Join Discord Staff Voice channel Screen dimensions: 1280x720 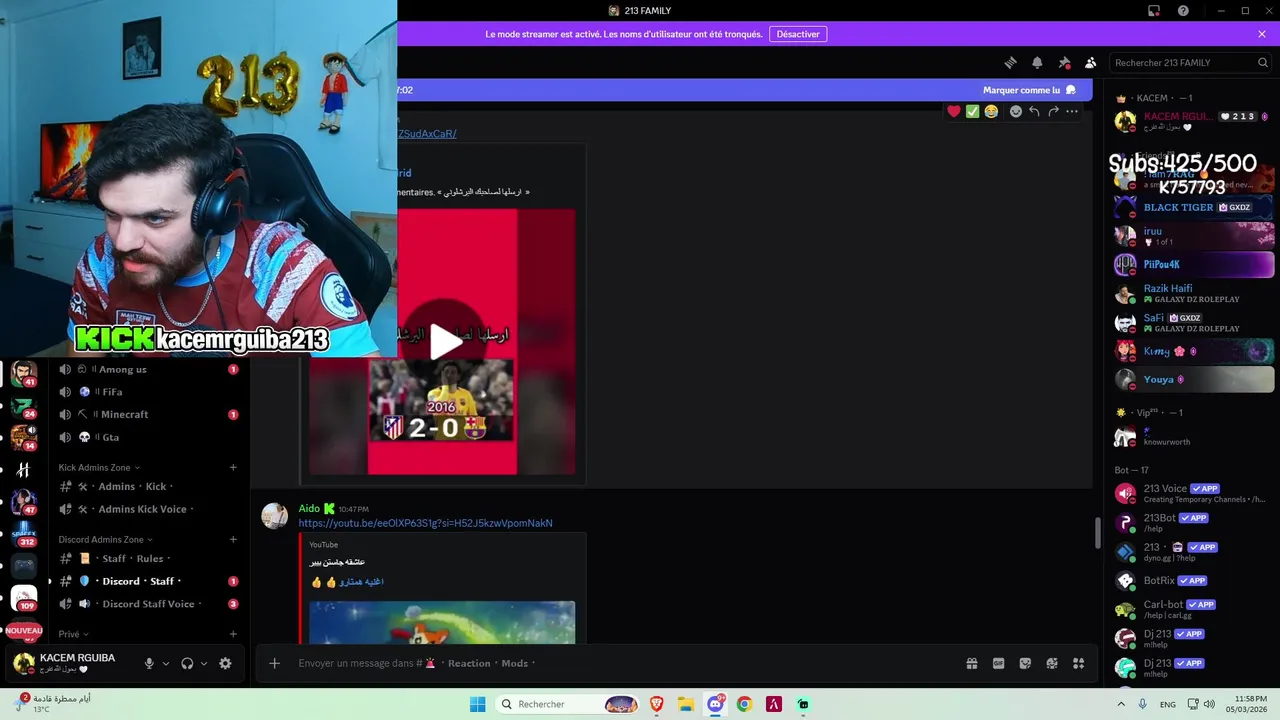pos(148,604)
